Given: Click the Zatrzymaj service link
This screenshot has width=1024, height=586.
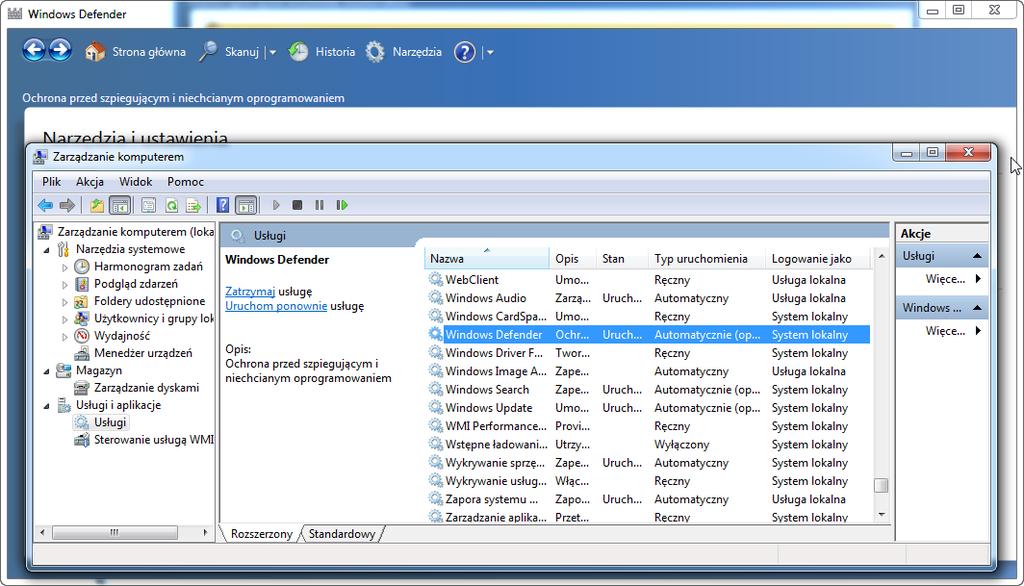Looking at the screenshot, I should [250, 291].
